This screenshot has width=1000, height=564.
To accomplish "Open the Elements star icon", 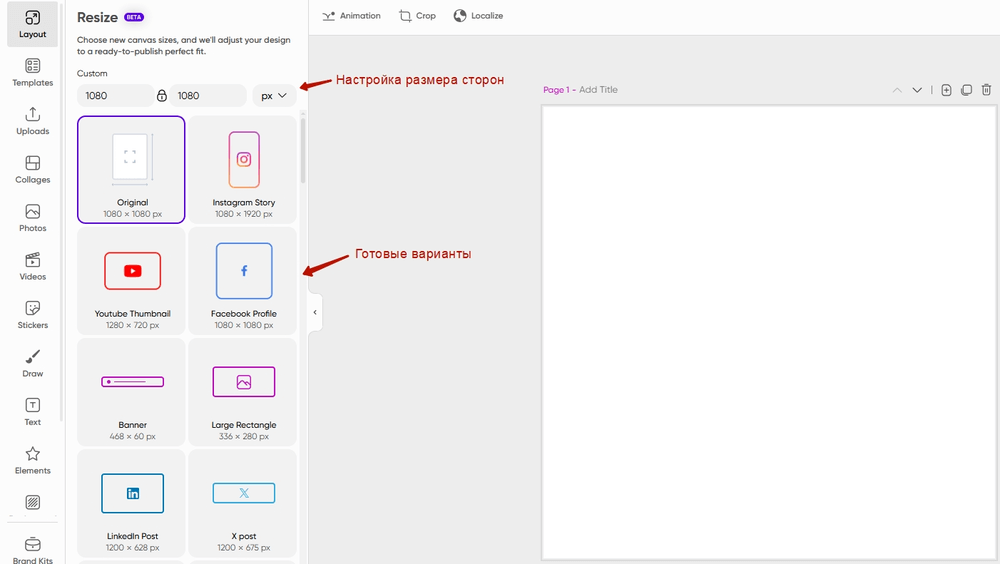I will [x=33, y=460].
